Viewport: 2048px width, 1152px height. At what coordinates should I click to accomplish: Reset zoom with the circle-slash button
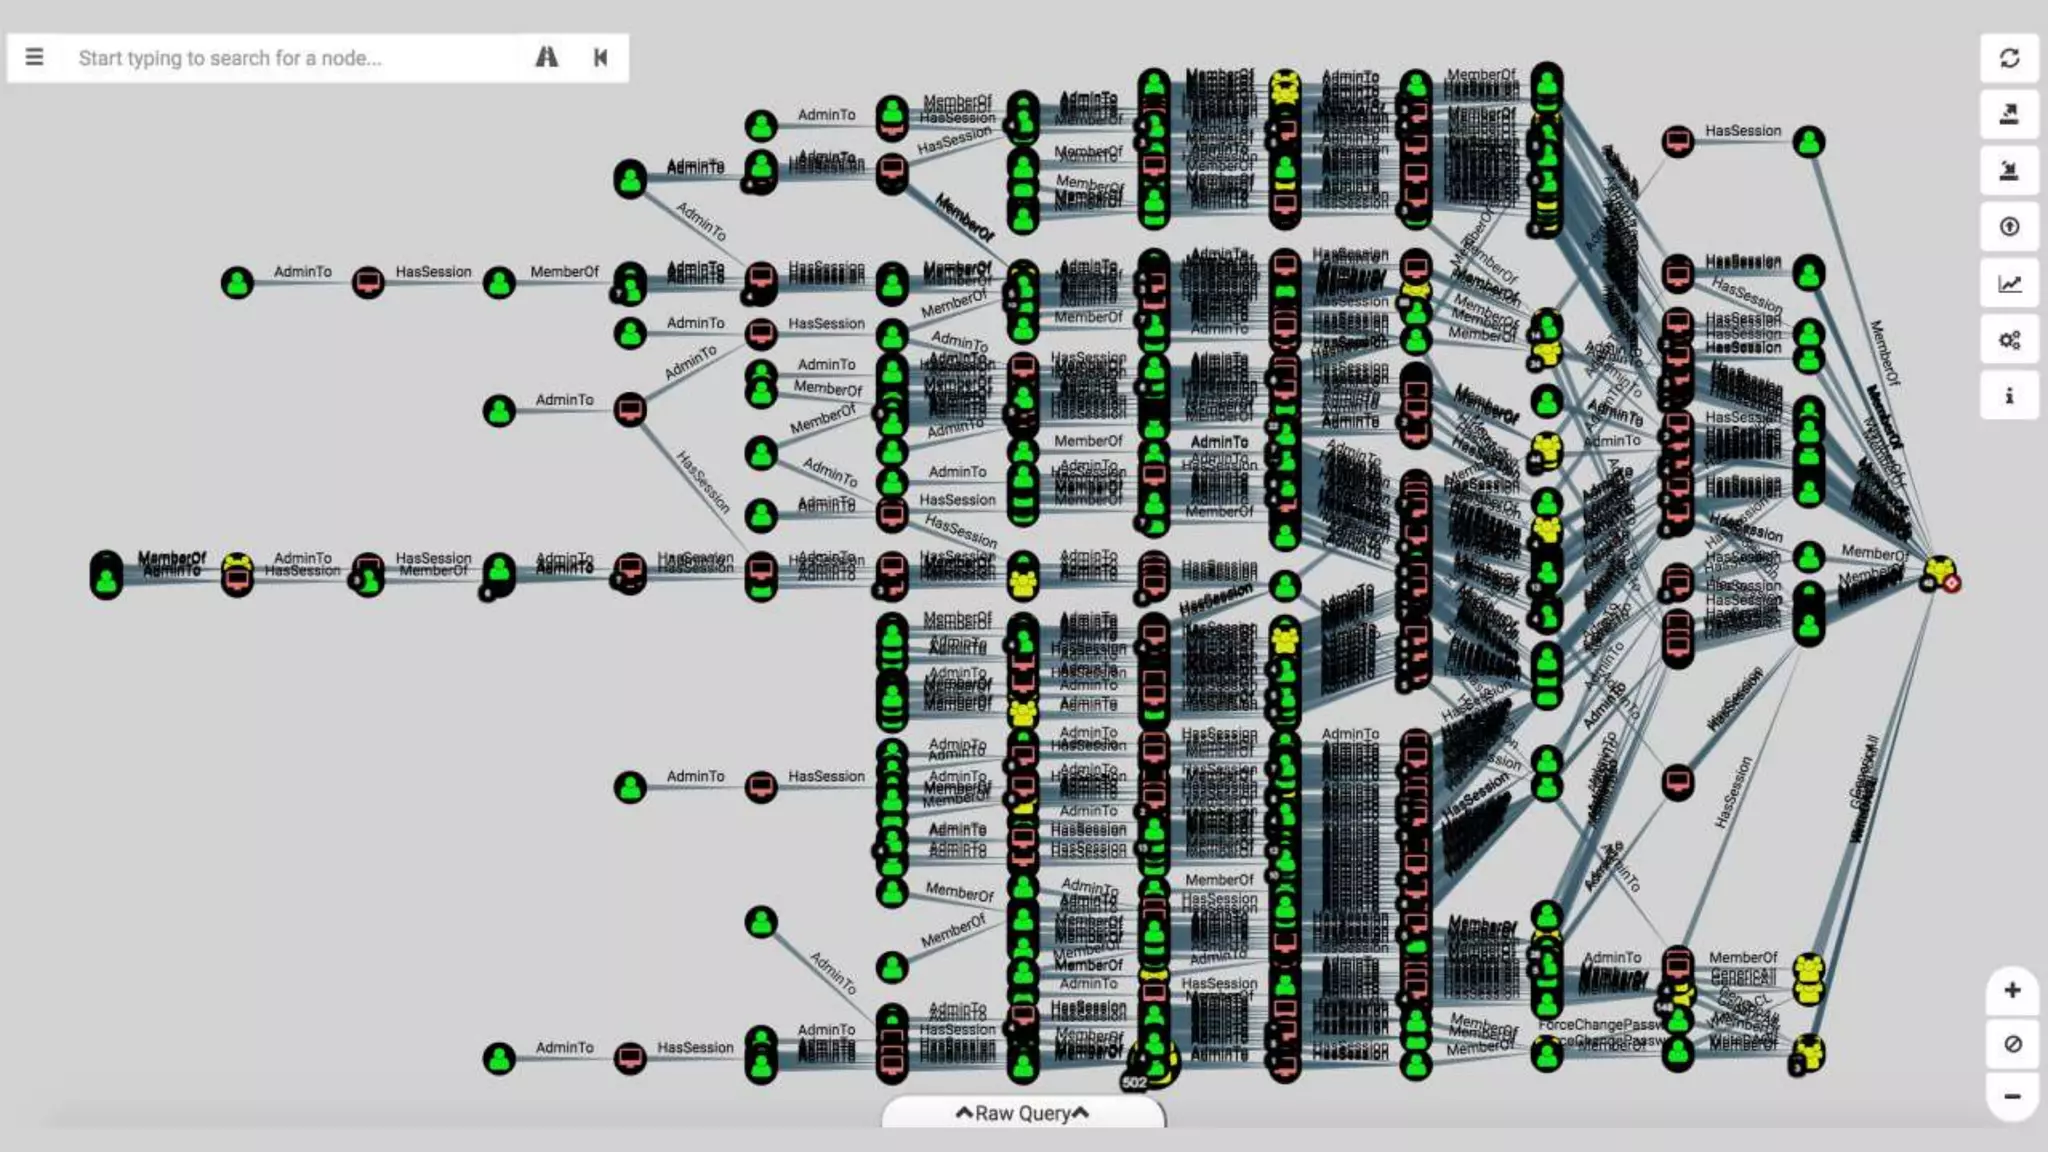click(x=2012, y=1043)
